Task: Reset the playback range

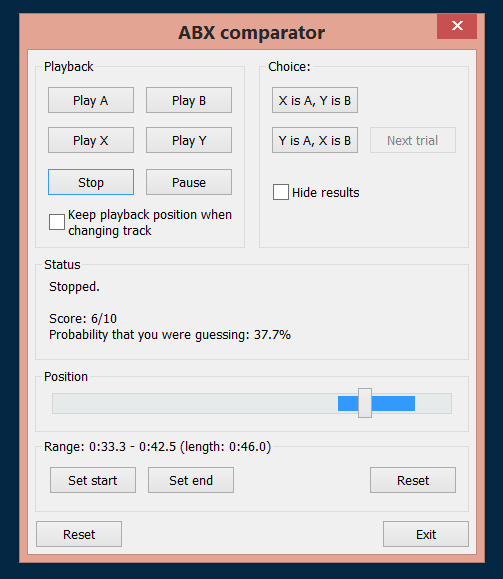Action: (x=413, y=480)
